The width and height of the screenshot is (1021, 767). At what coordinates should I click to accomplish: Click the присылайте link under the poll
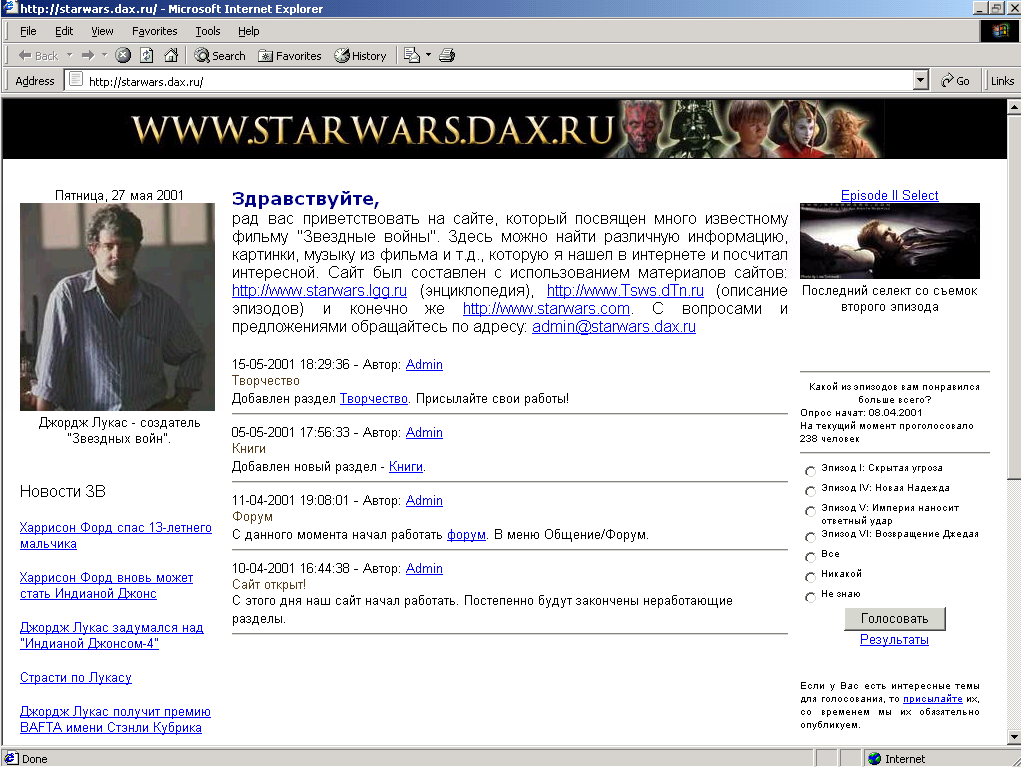tap(932, 699)
